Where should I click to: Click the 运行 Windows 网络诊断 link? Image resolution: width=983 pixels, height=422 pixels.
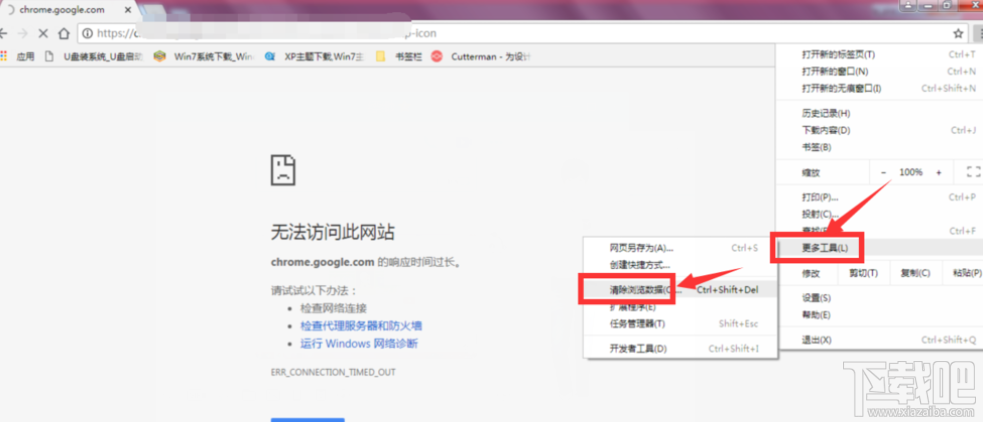tap(359, 344)
